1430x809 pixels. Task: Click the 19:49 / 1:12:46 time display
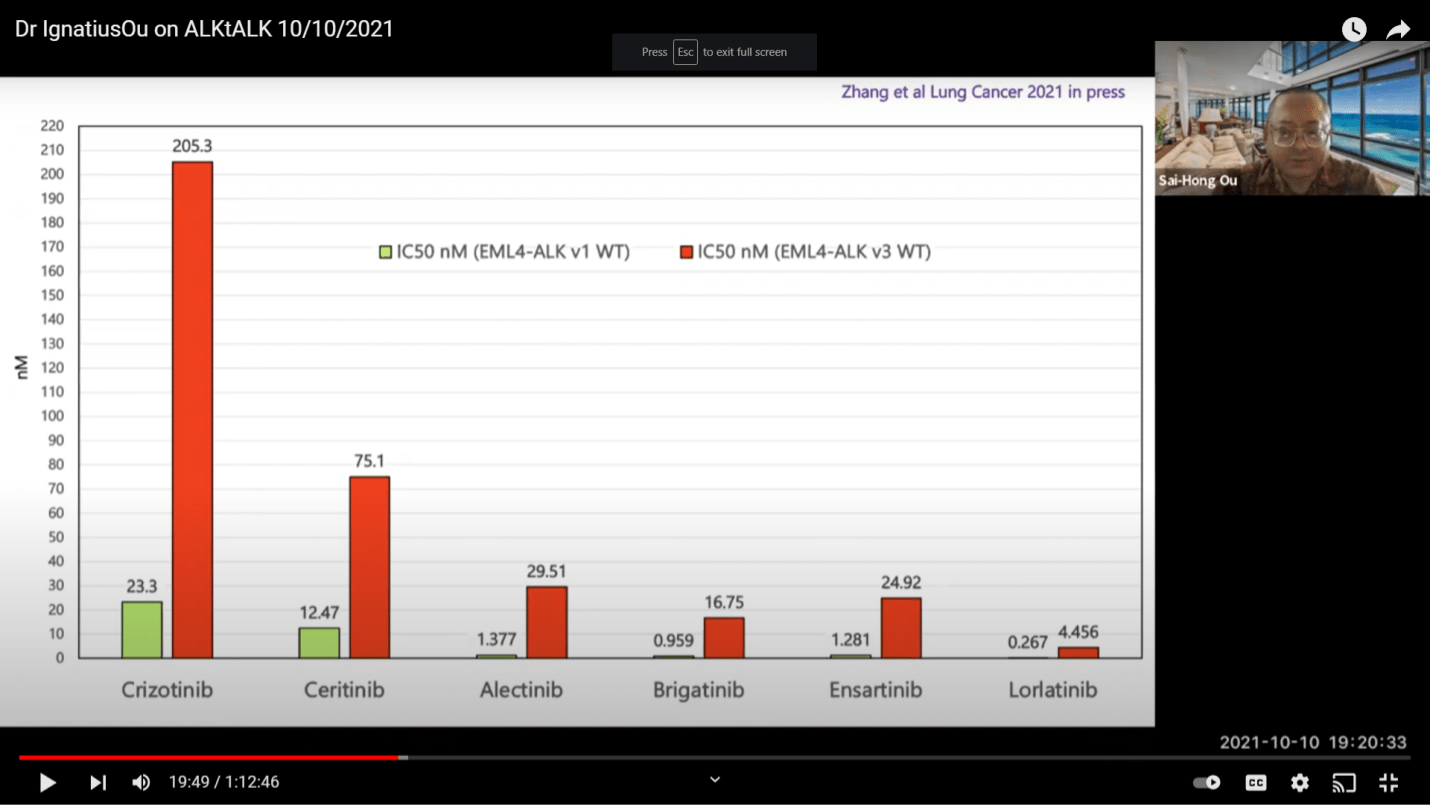pos(224,782)
